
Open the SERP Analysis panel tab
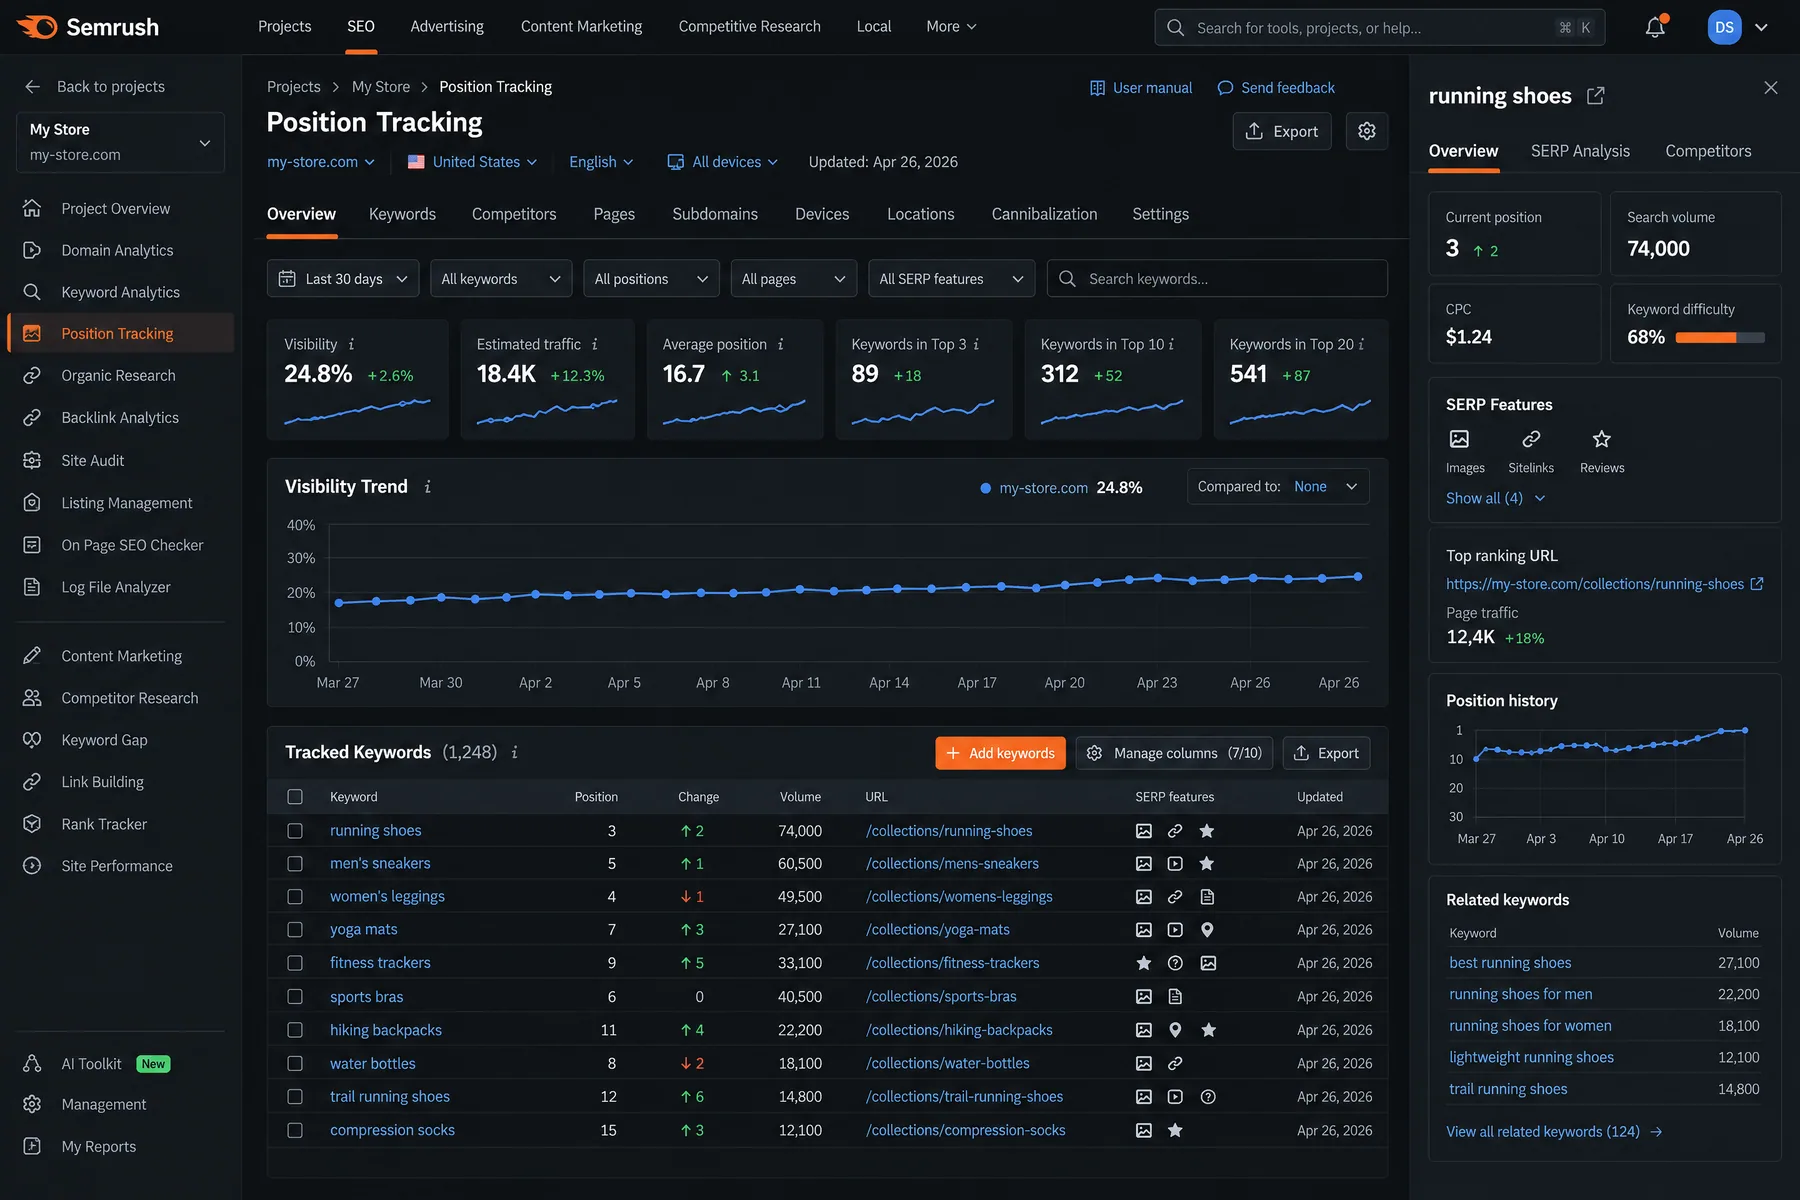pyautogui.click(x=1580, y=151)
